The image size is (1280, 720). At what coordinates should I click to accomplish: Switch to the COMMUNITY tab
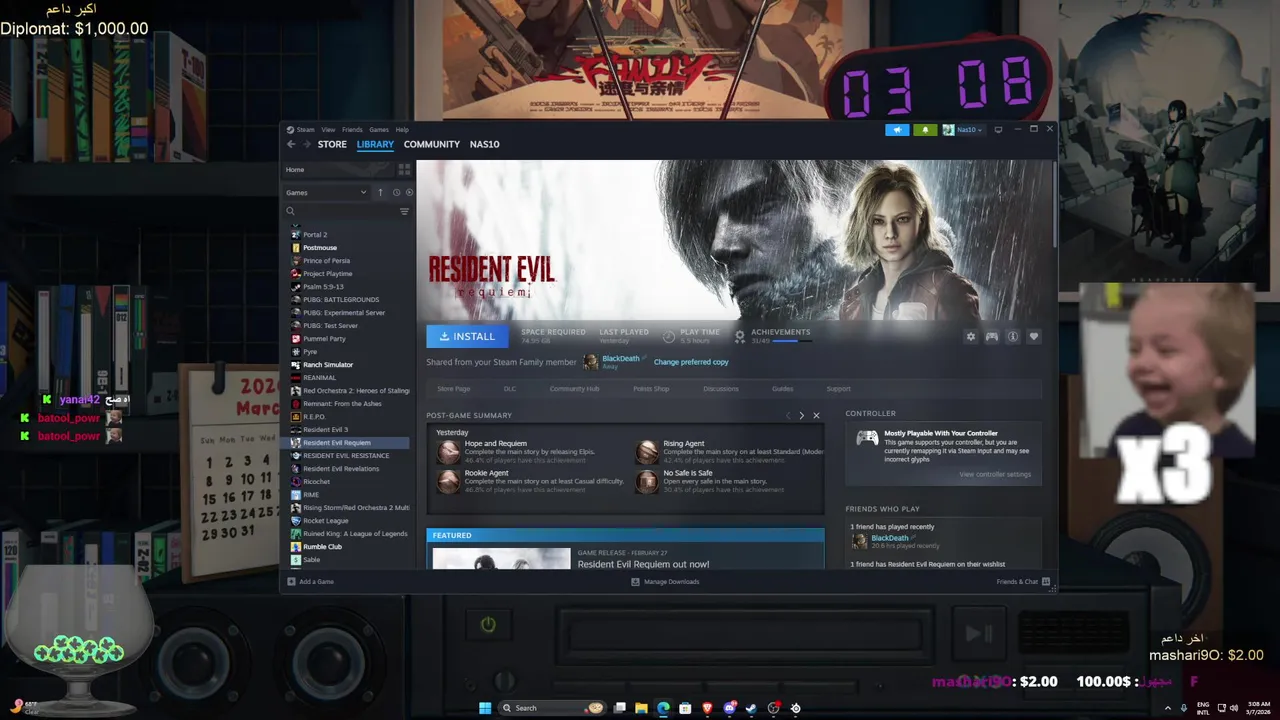click(432, 144)
